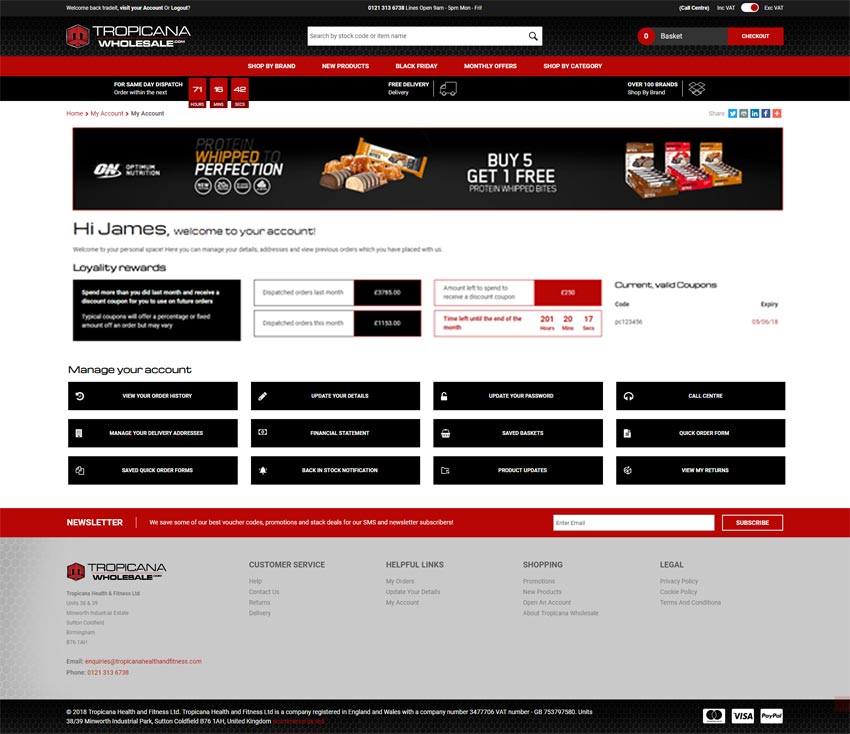Open Financial Statement
The height and width of the screenshot is (734, 850).
pos(336,433)
